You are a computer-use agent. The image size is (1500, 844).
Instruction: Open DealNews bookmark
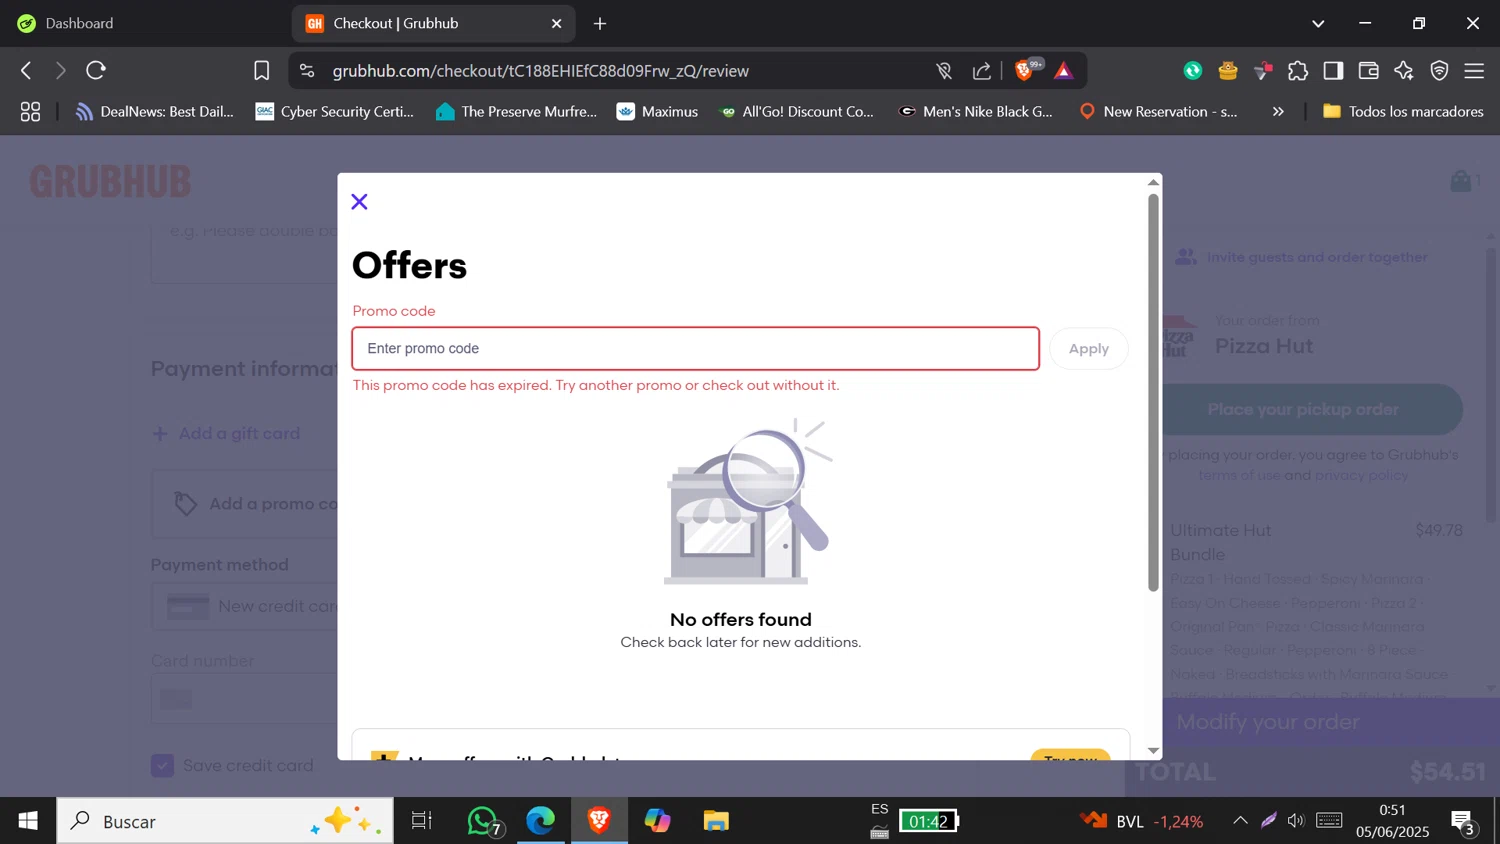pos(154,112)
